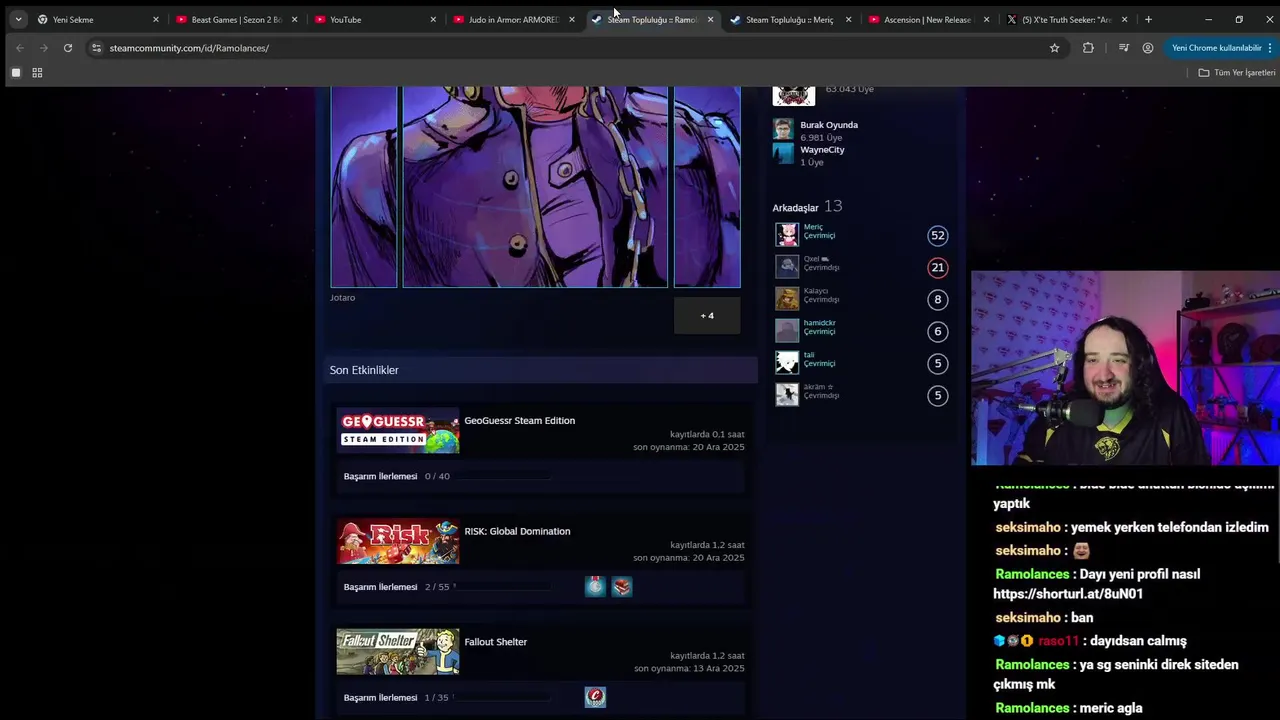Screen dimensions: 1280x720
Task: Click the browser back arrow
Action: tap(19, 48)
